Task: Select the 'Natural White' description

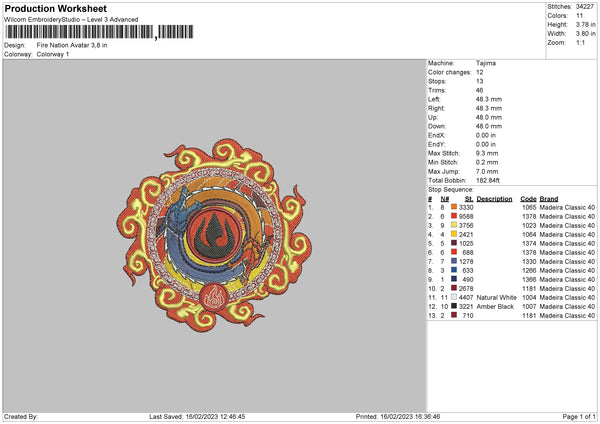Action: coord(496,297)
